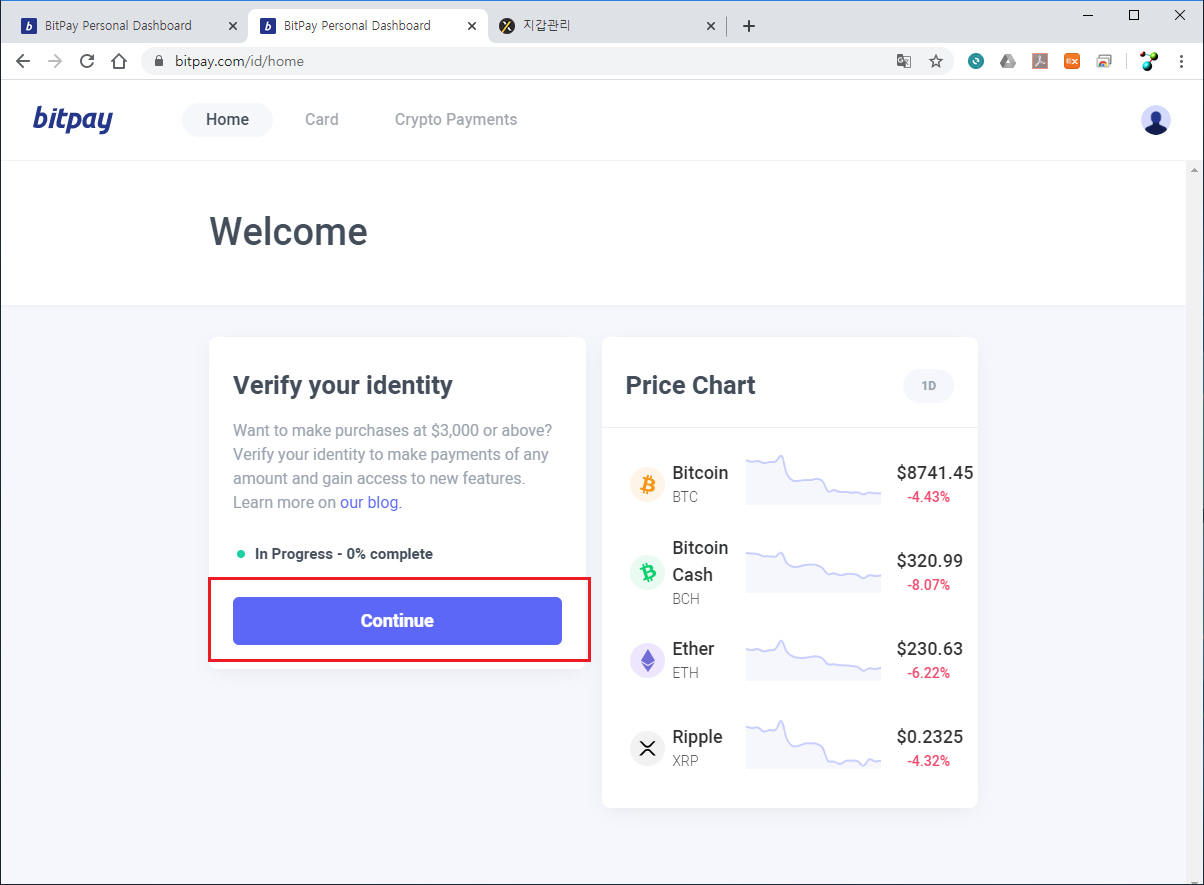Click the Ether price $230.63
This screenshot has width=1204, height=885.
coord(930,649)
